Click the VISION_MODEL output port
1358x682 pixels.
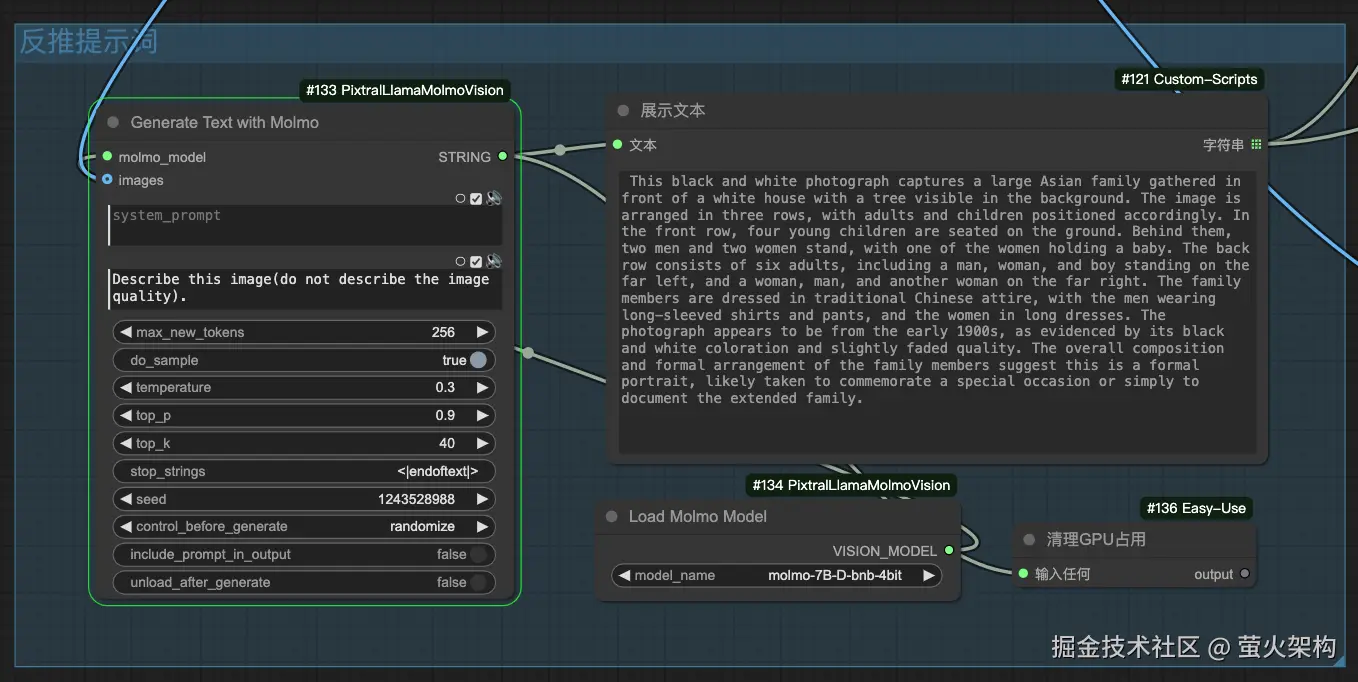949,550
